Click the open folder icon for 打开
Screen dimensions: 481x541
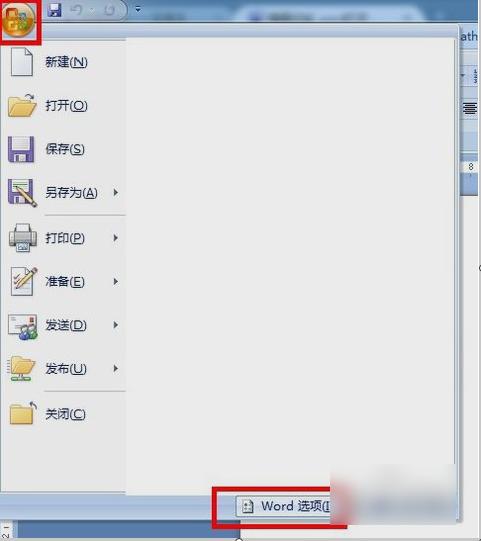point(22,106)
